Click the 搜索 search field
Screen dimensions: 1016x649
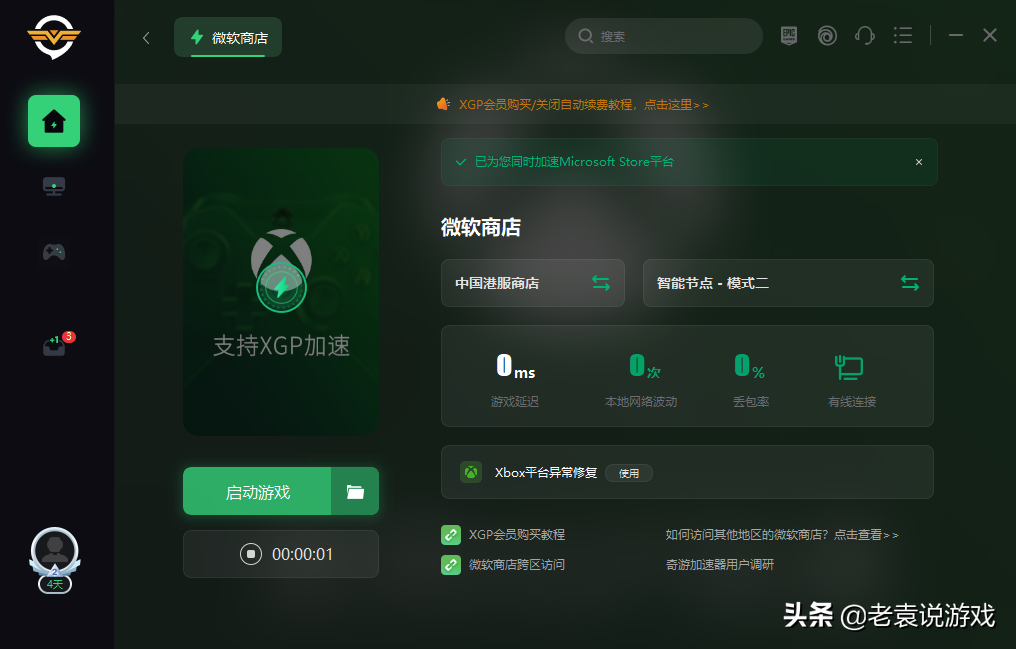(x=664, y=36)
